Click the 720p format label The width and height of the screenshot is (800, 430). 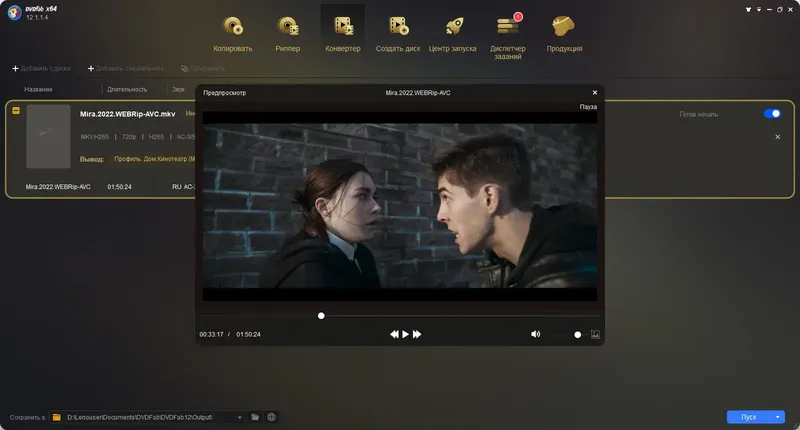(x=129, y=137)
